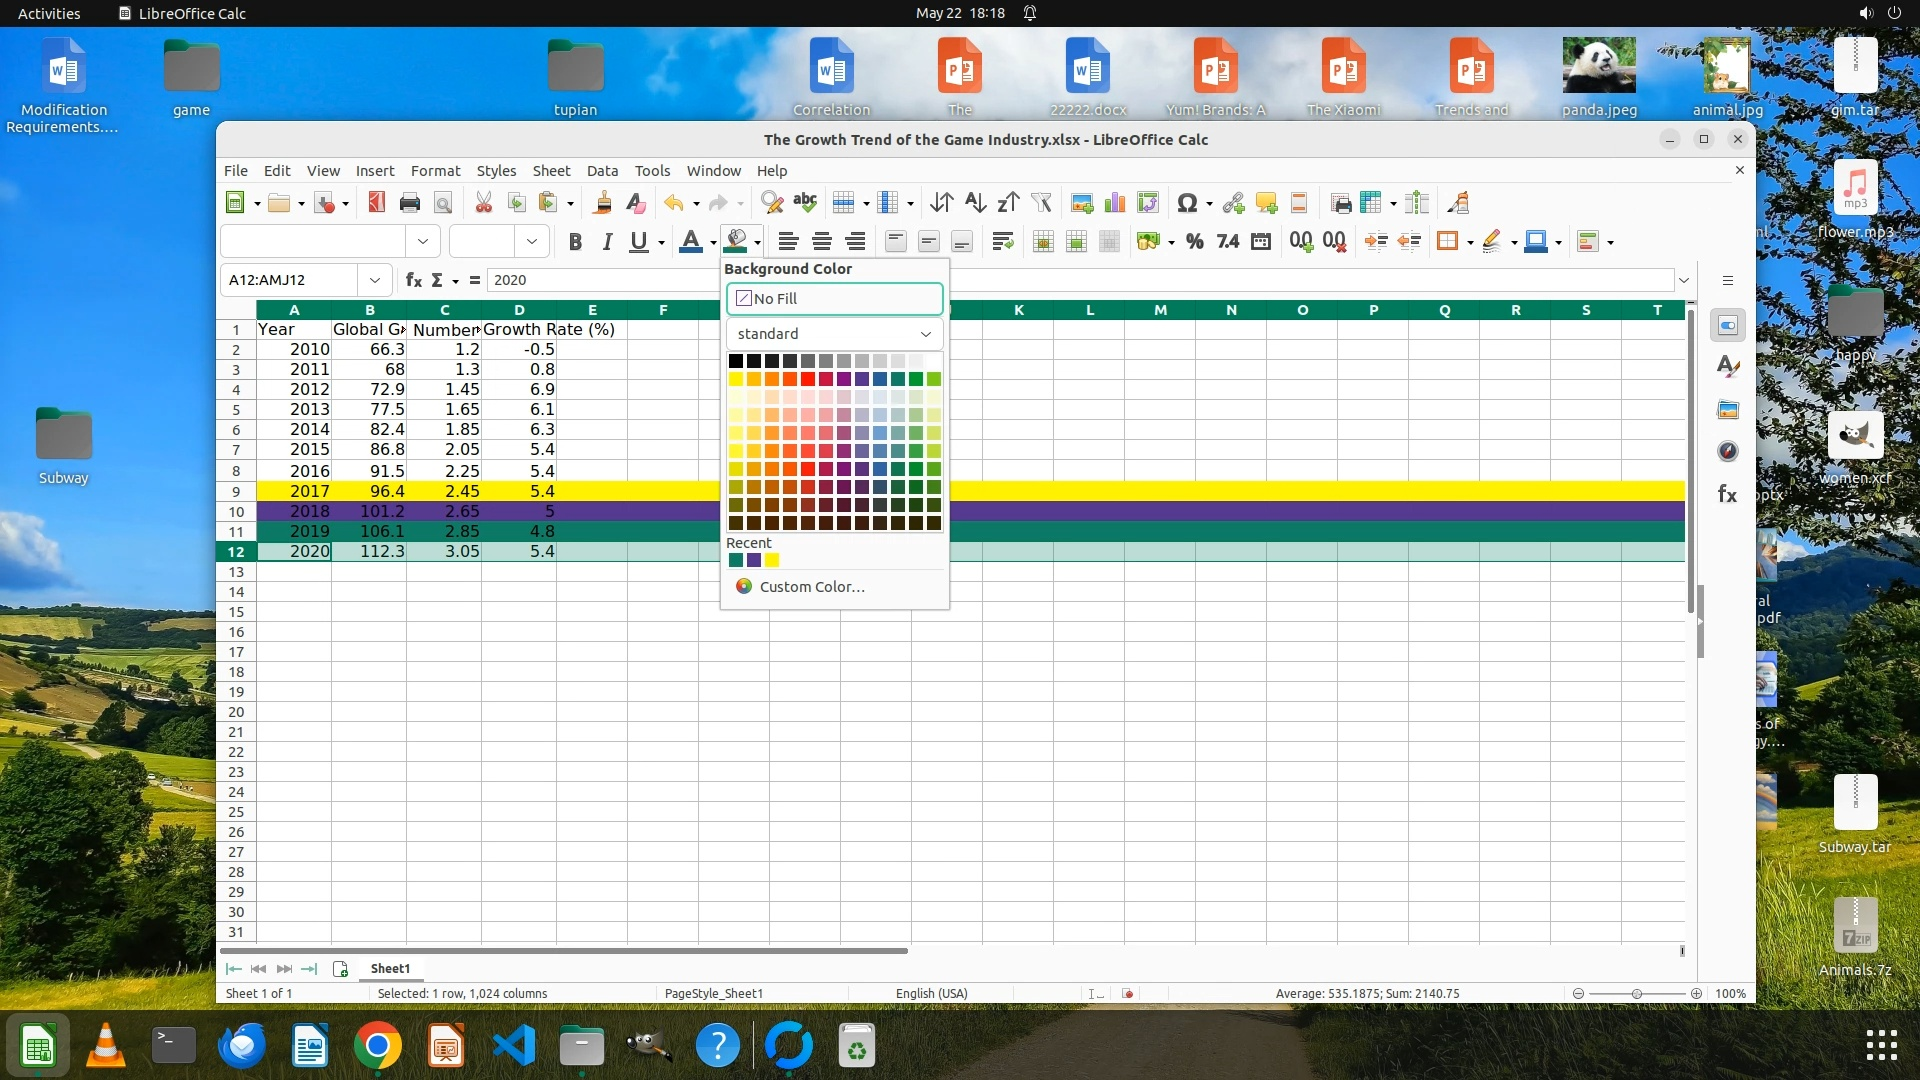Screen dimensions: 1920x1080
Task: Click Custom Color option
Action: tap(811, 587)
